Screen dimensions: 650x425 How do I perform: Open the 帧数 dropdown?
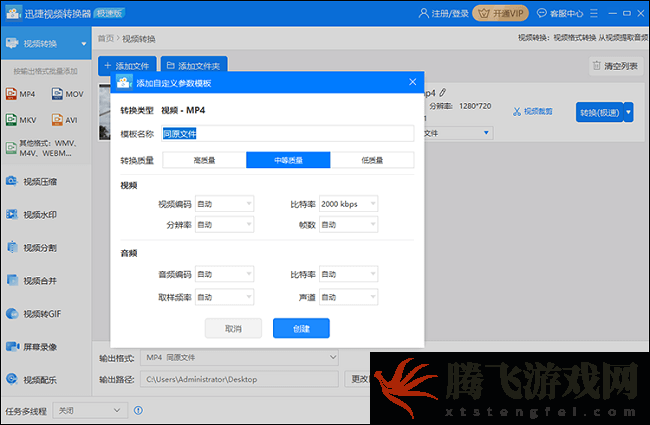tap(348, 225)
